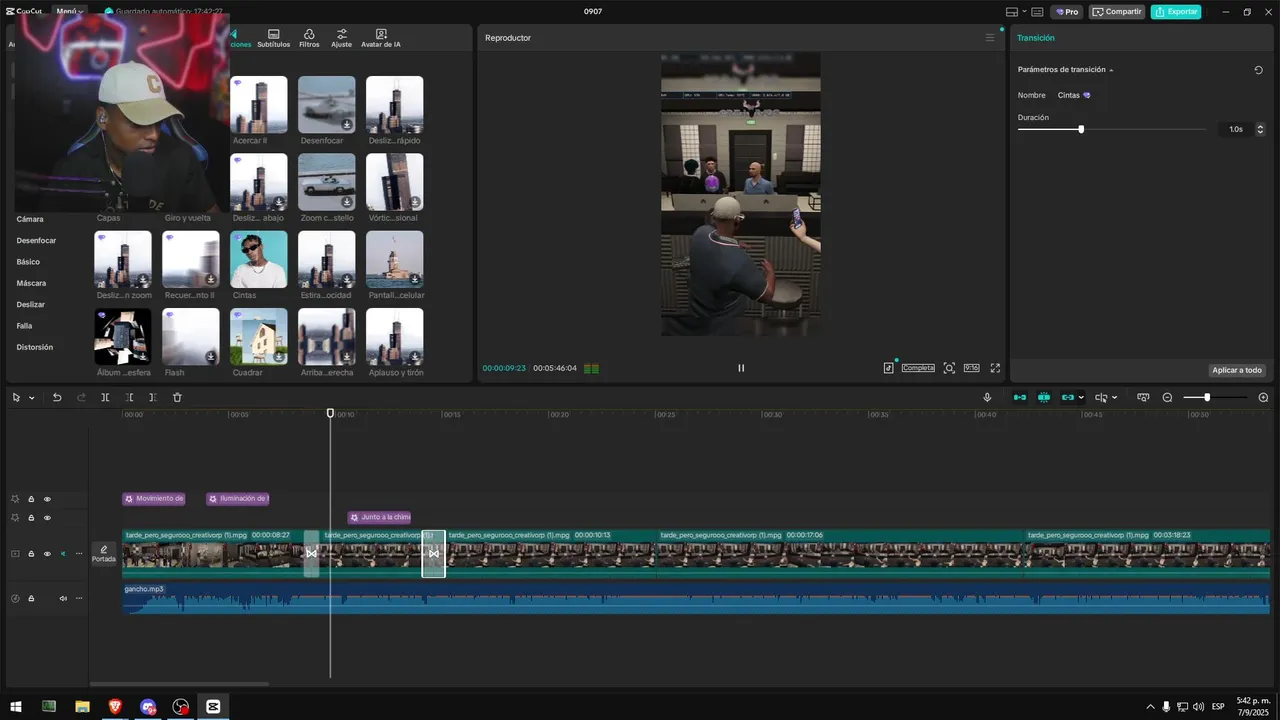This screenshot has width=1280, height=720.
Task: Pause the video preview
Action: (741, 368)
